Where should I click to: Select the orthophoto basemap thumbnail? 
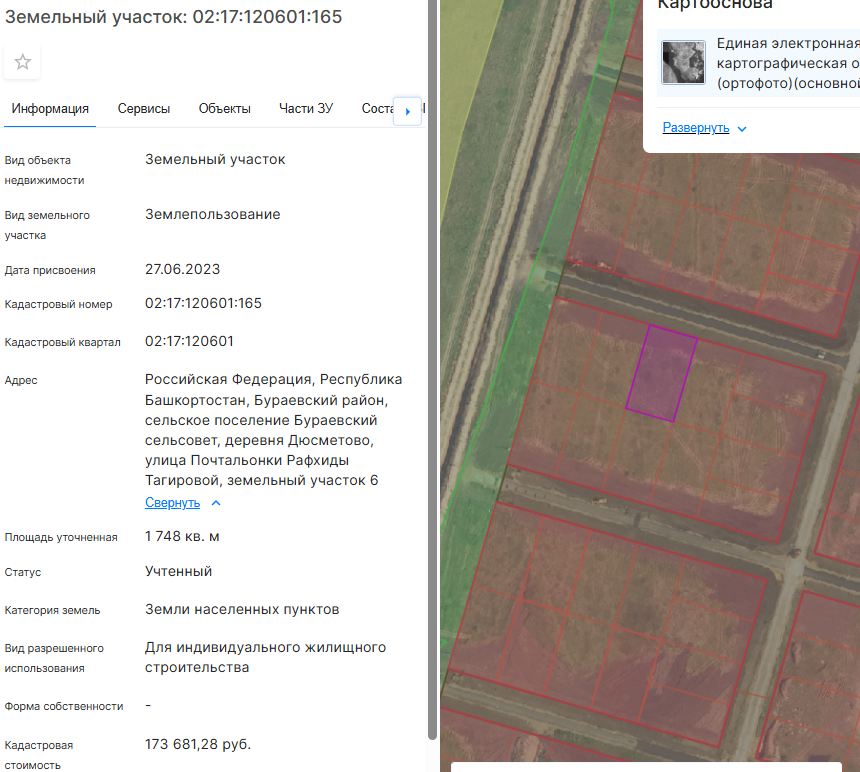tap(683, 62)
